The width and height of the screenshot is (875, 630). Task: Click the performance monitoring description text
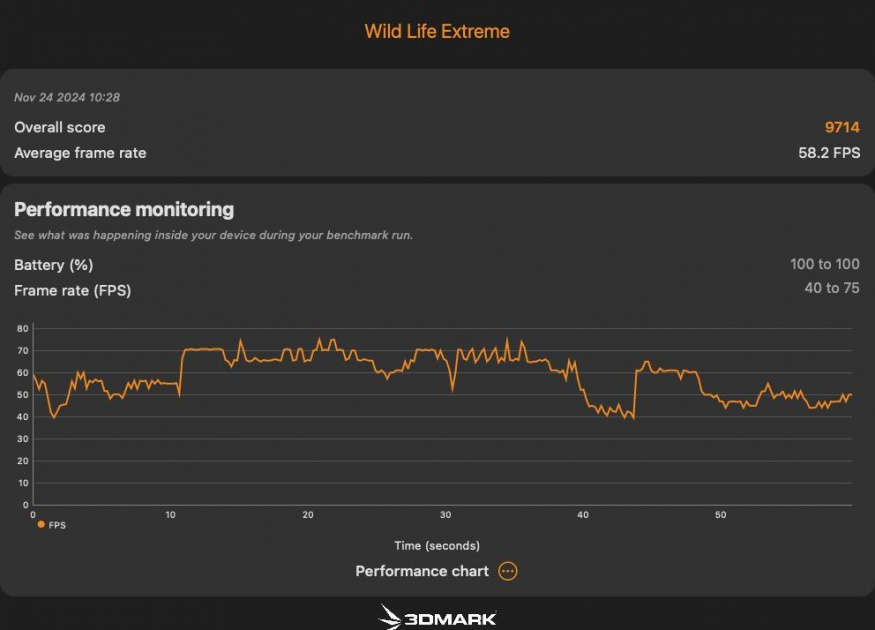click(x=213, y=235)
